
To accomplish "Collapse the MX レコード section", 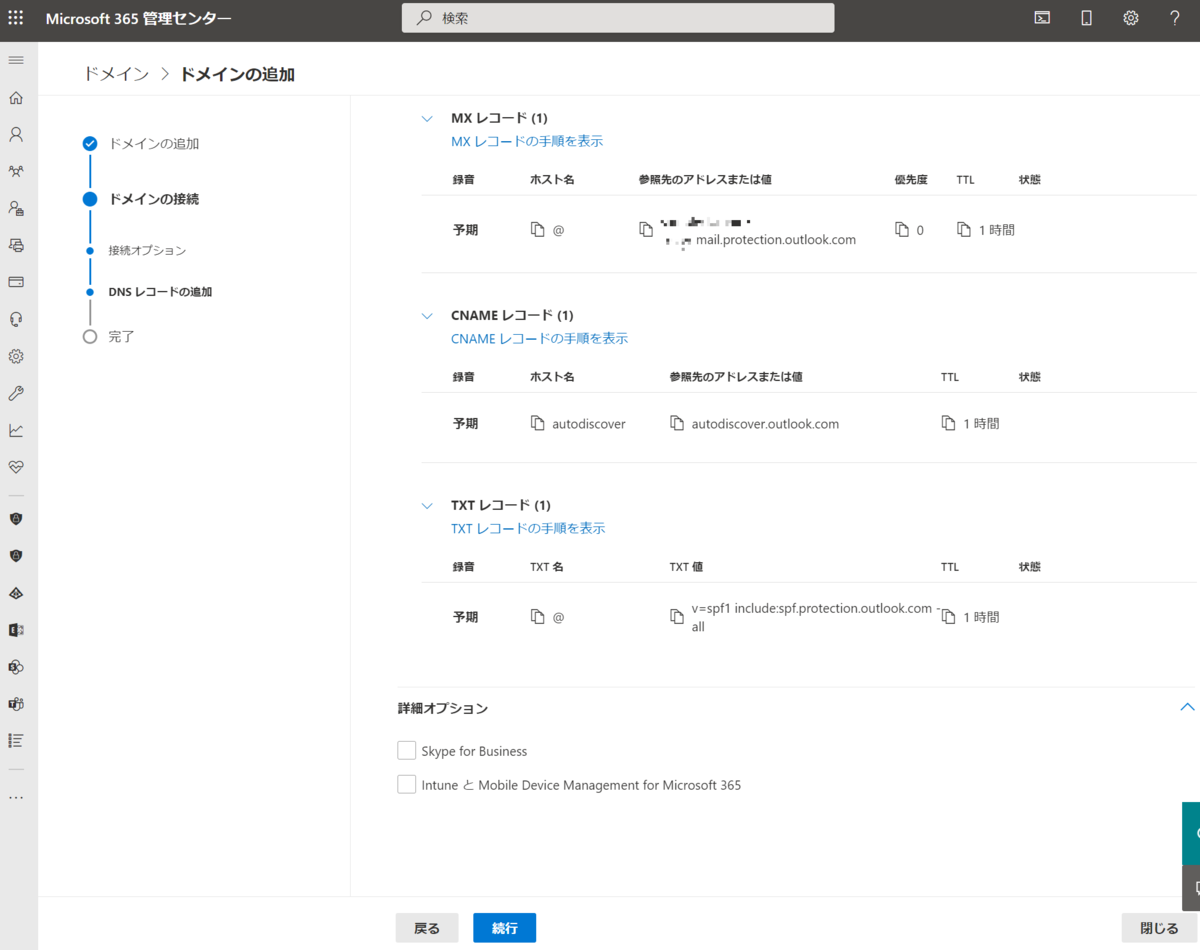I will pyautogui.click(x=427, y=119).
